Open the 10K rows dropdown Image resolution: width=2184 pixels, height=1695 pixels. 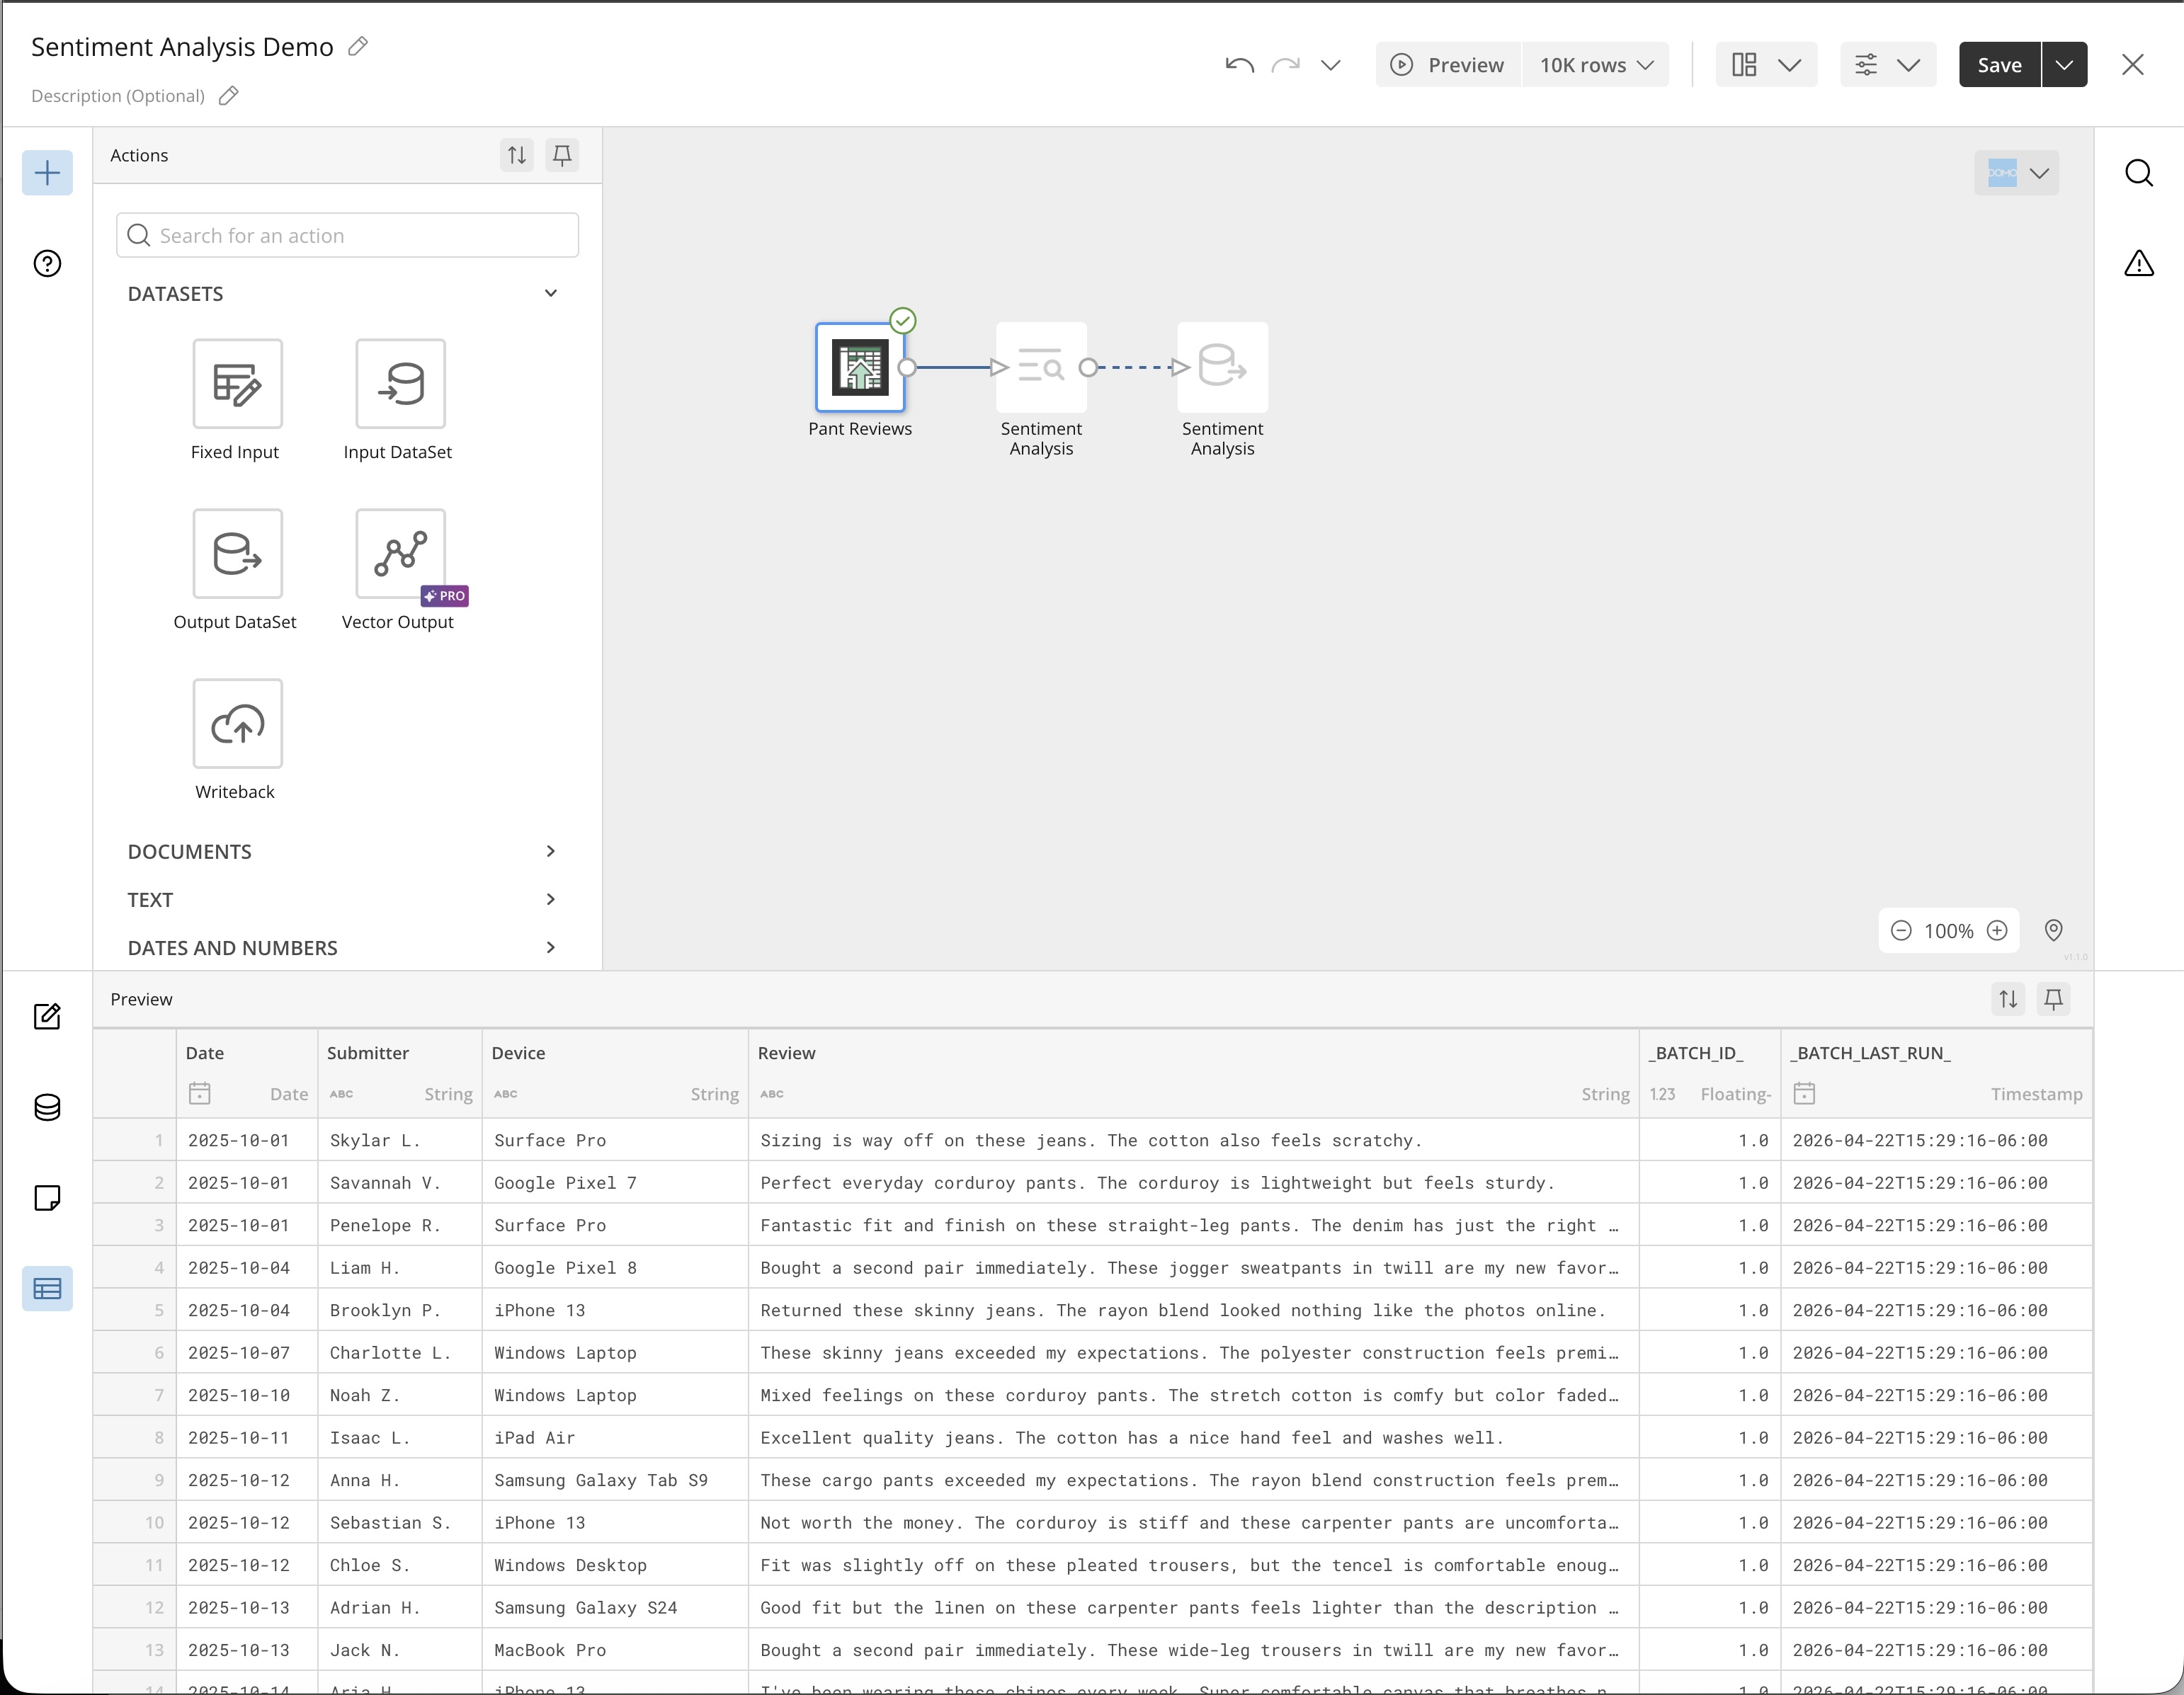(1596, 65)
